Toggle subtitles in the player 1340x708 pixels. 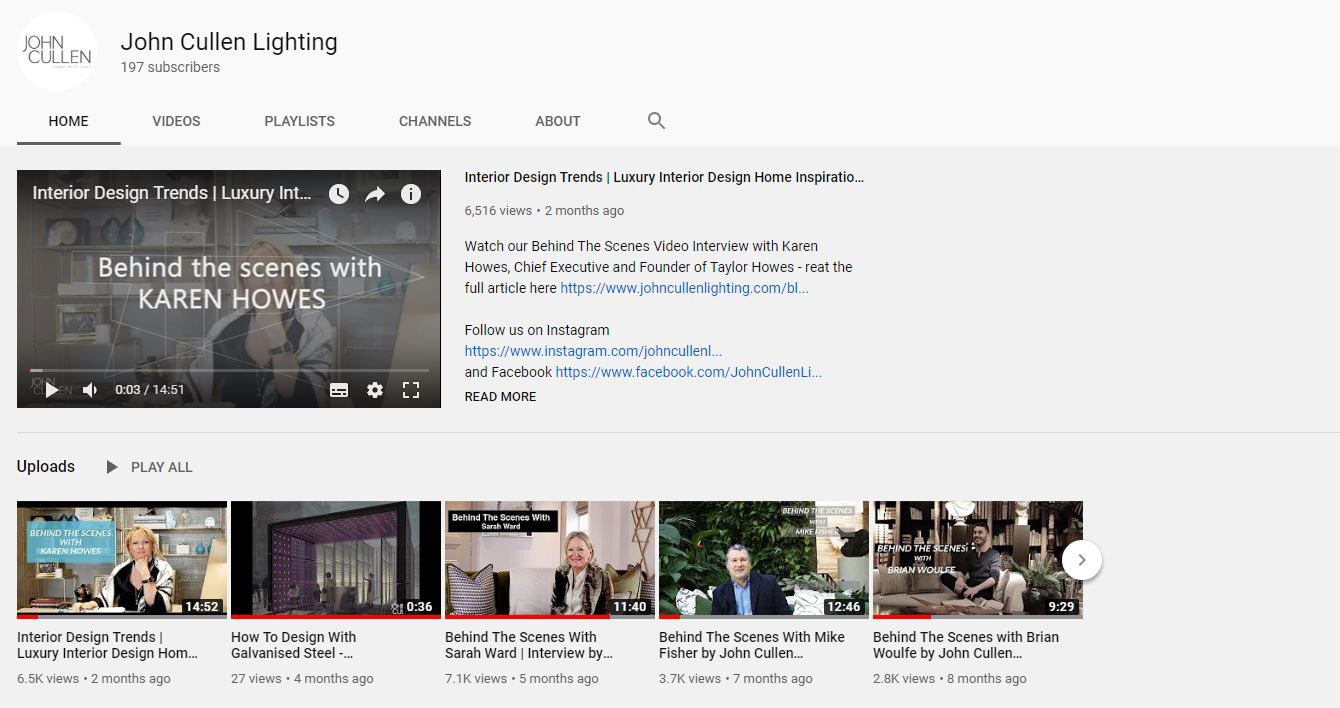[339, 390]
